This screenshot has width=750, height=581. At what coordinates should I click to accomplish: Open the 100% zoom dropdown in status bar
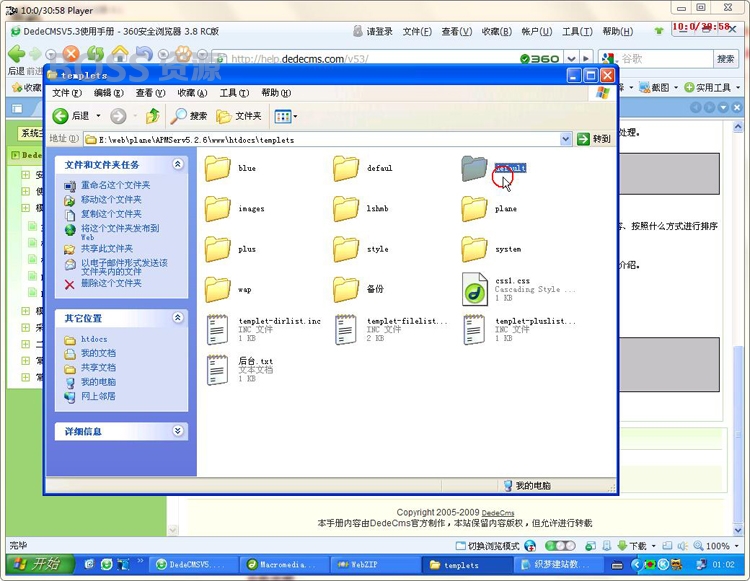coord(737,546)
